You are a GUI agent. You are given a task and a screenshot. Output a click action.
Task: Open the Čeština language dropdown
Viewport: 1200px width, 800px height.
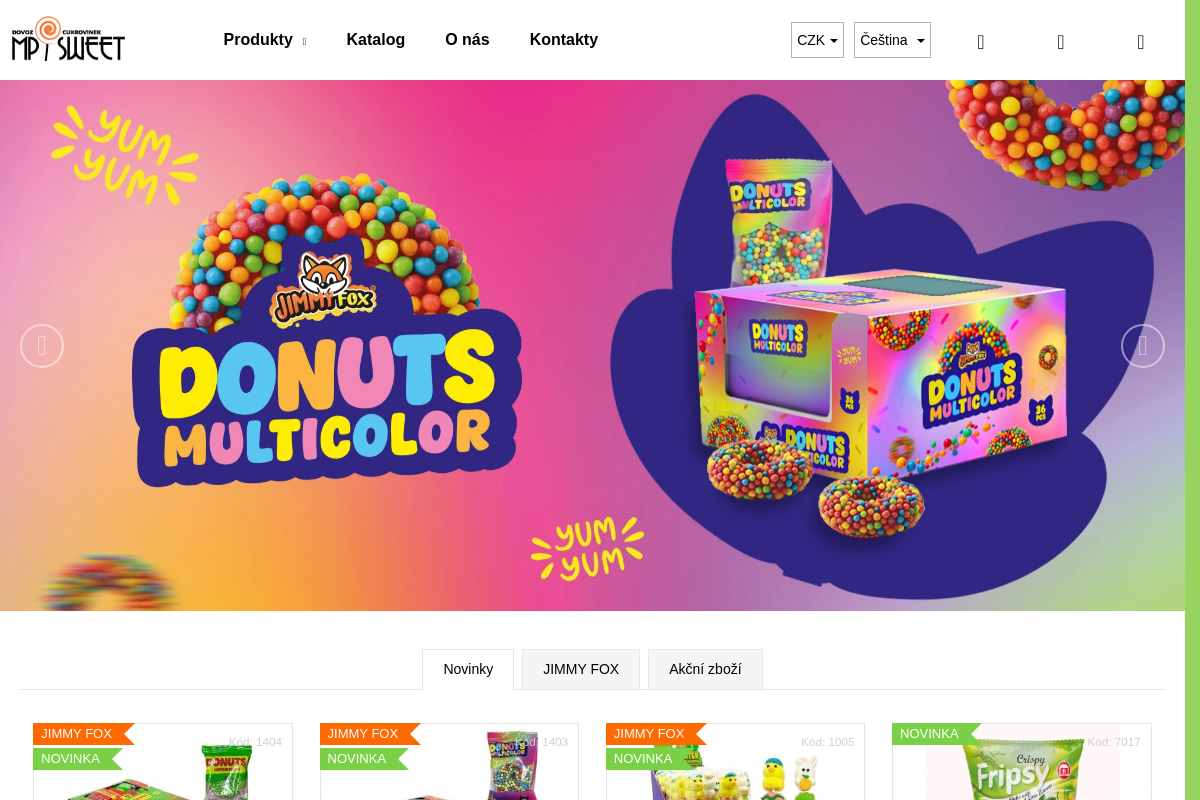coord(892,40)
